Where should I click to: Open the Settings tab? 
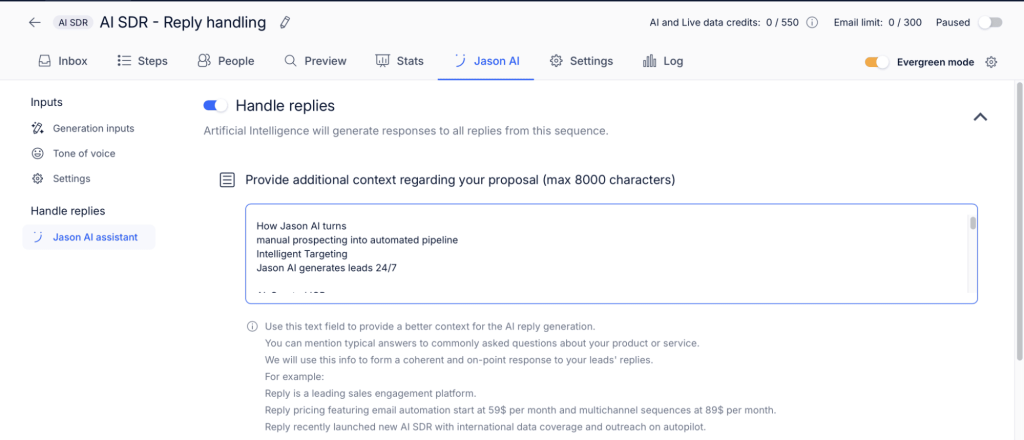pyautogui.click(x=581, y=61)
